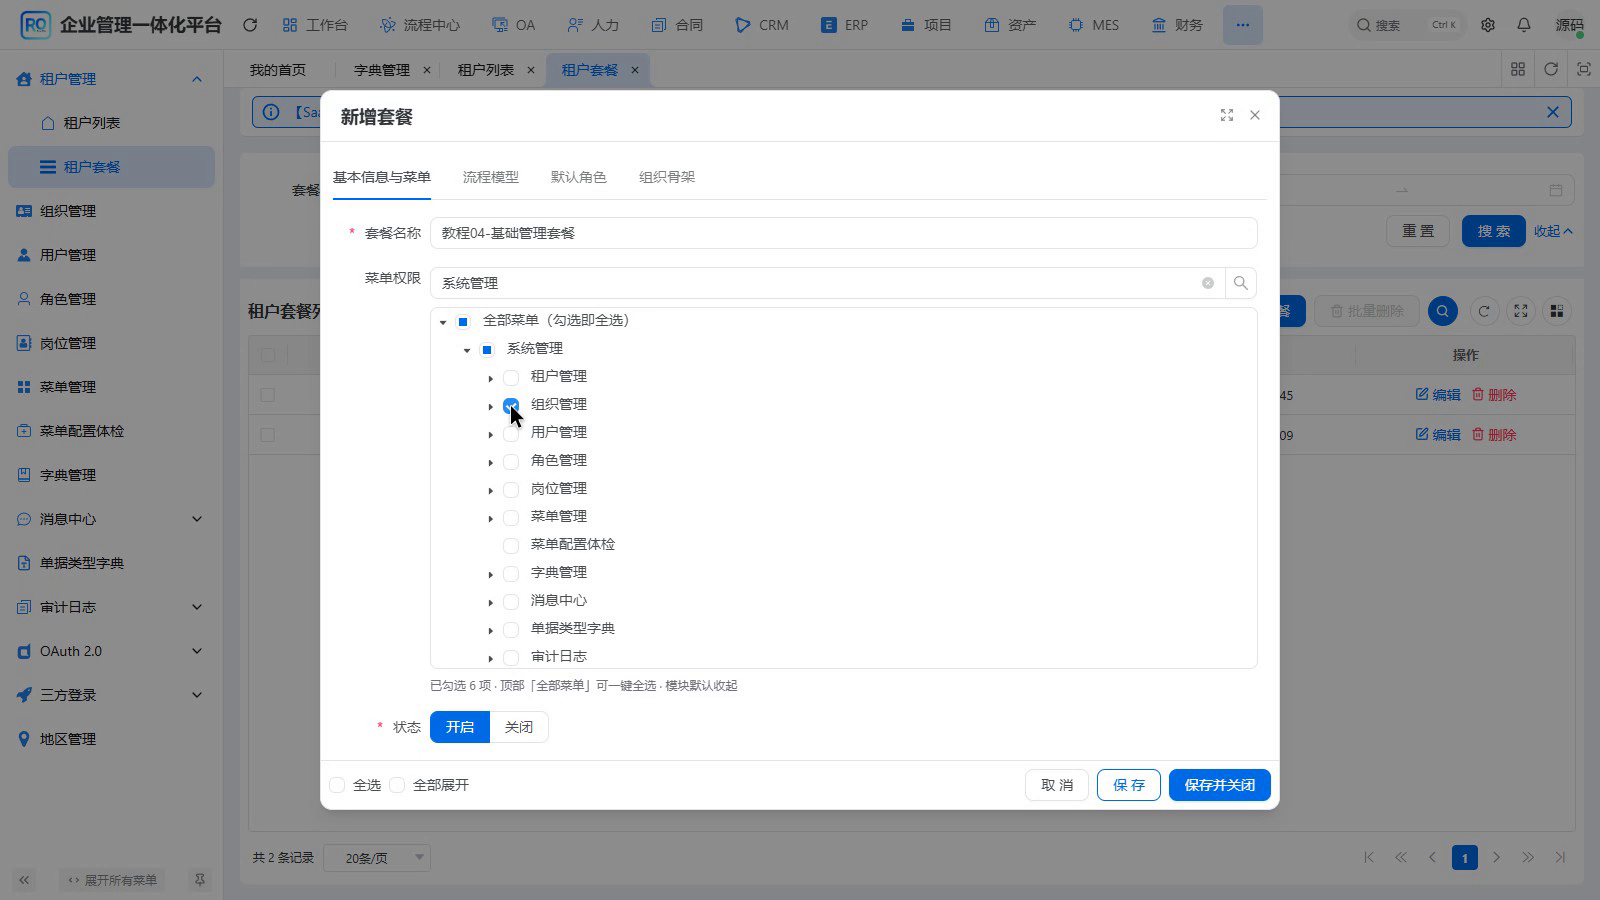Click the refresh icon beside platform title

click(x=250, y=25)
